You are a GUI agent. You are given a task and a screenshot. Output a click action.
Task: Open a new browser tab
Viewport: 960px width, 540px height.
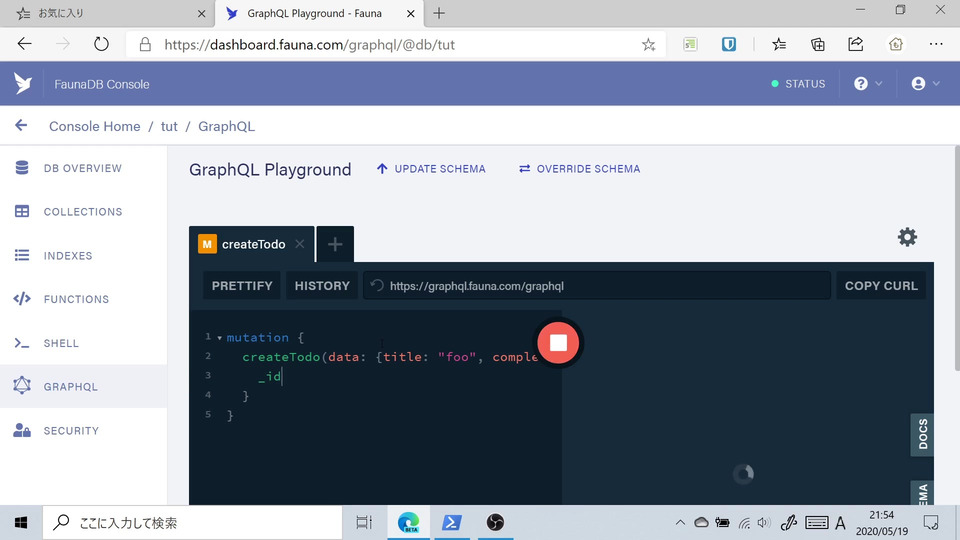click(439, 13)
